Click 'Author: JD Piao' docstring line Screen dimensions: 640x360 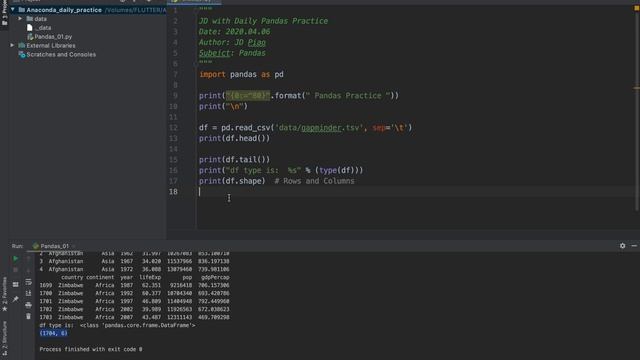pyautogui.click(x=232, y=42)
